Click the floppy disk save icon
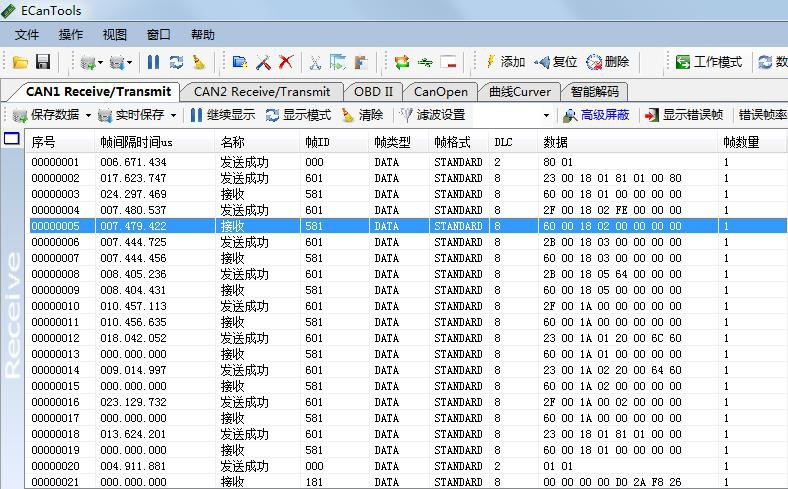This screenshot has width=788, height=489. coord(43,62)
